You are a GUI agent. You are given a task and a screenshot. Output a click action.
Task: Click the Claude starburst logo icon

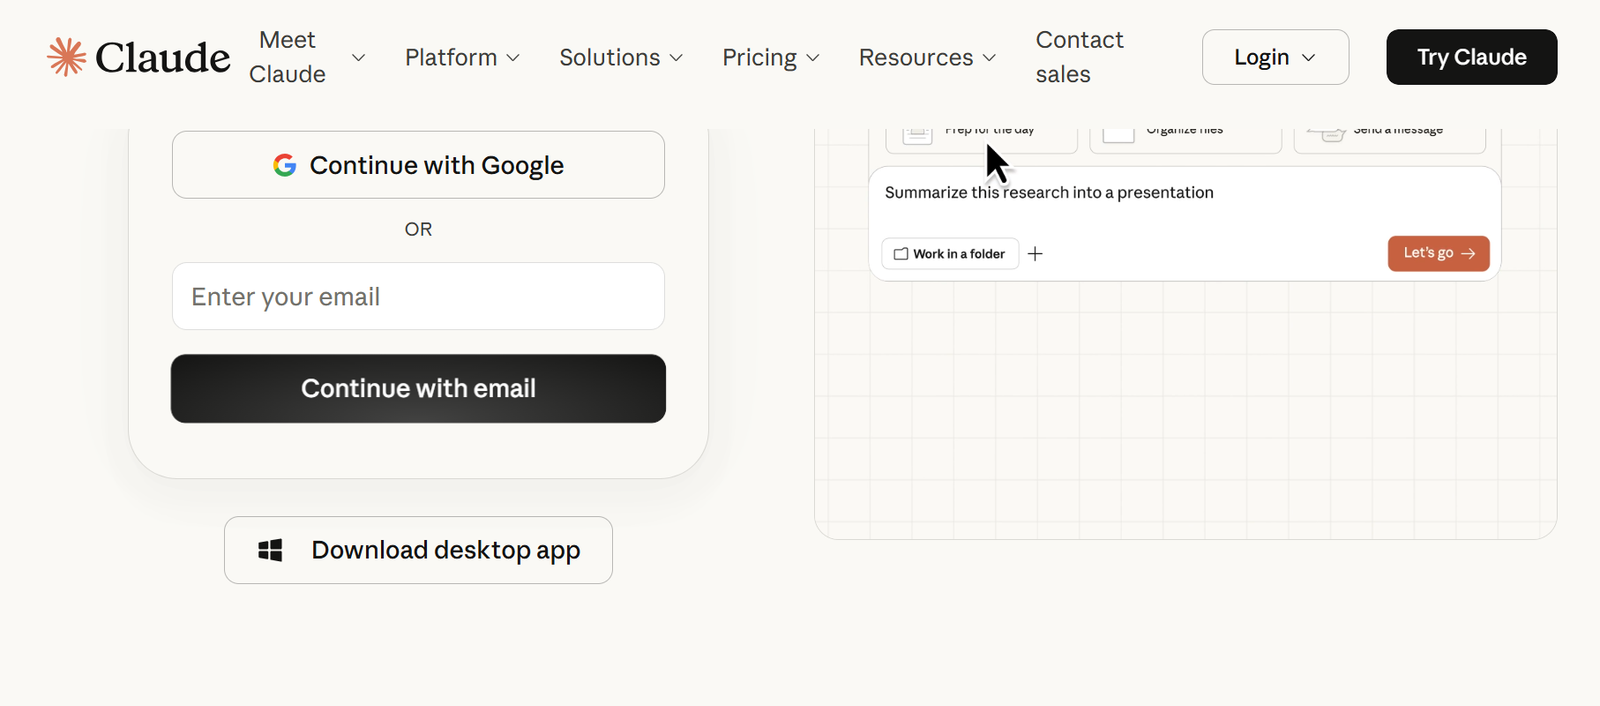67,57
